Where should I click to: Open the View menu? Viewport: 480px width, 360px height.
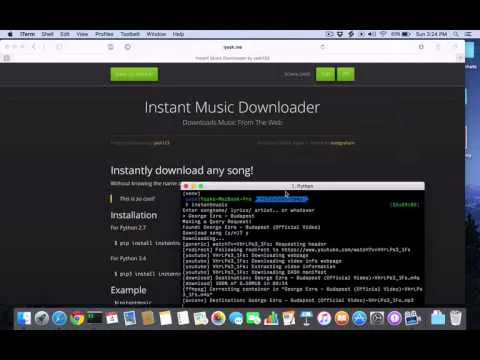[82, 34]
